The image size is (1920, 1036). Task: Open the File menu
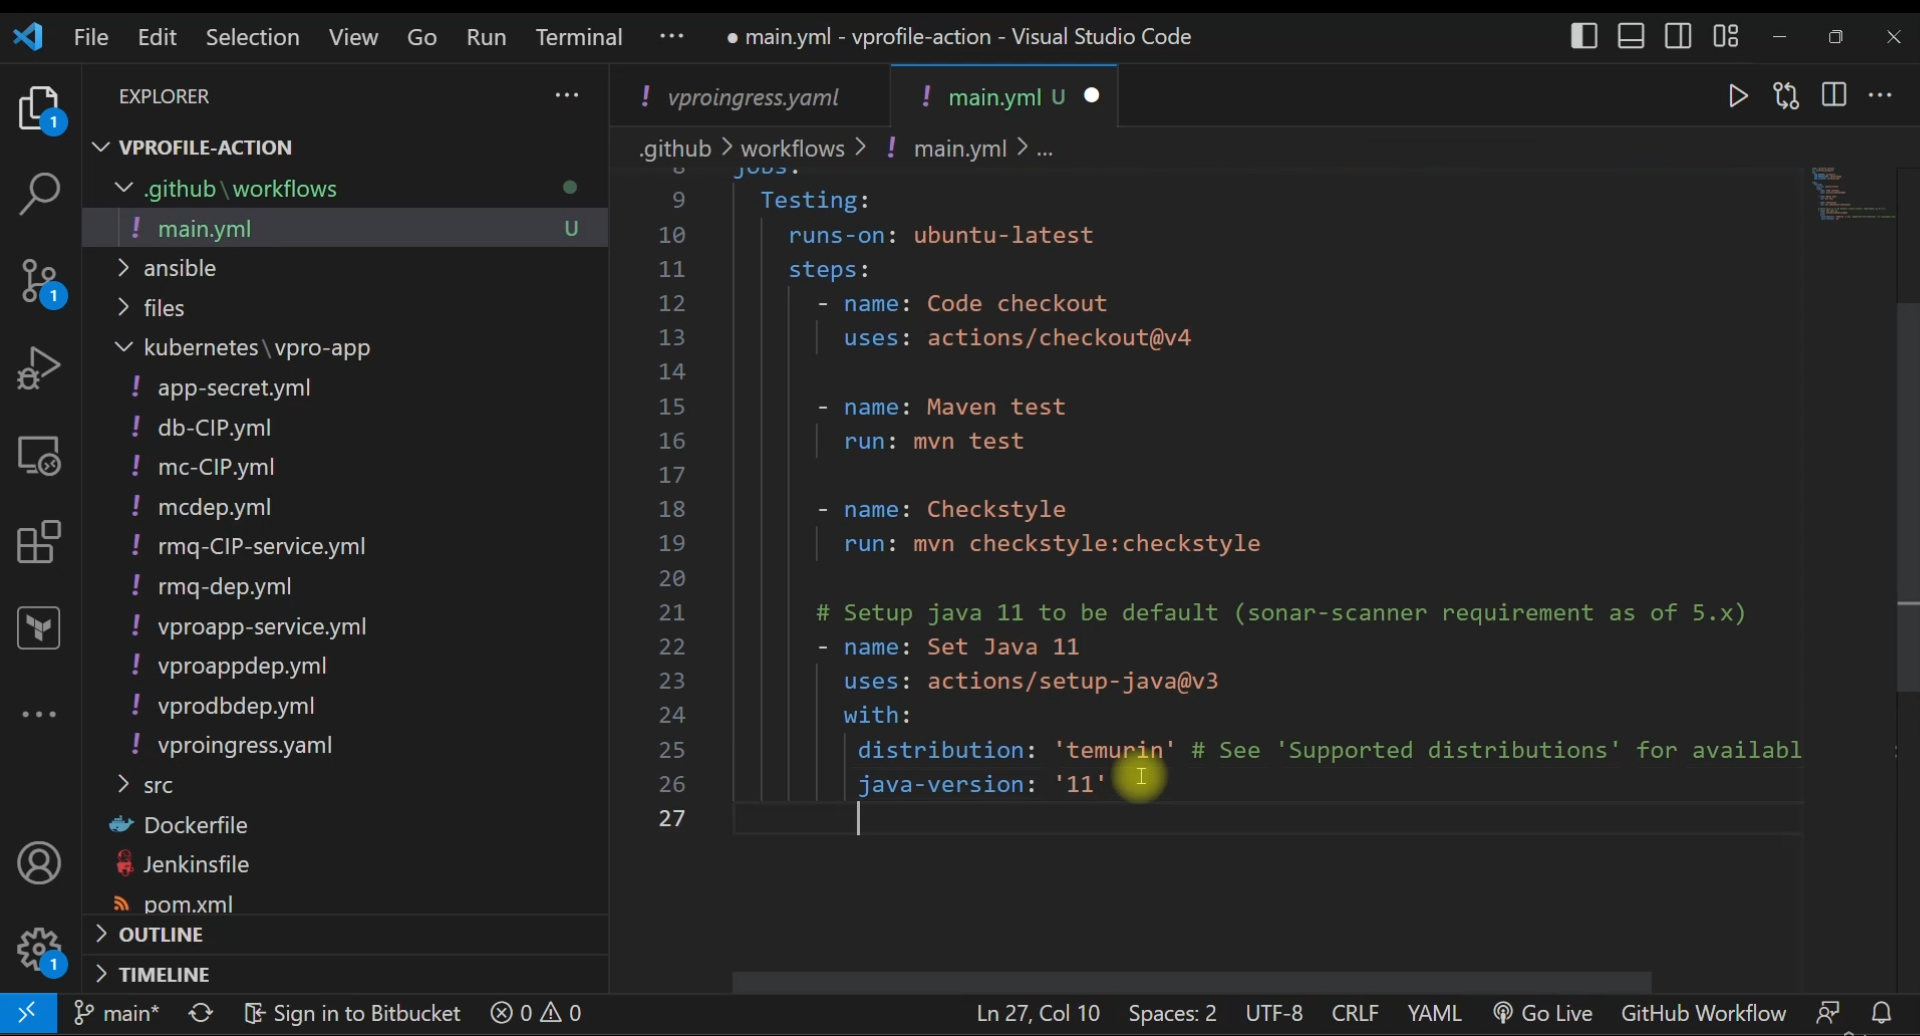pos(91,38)
